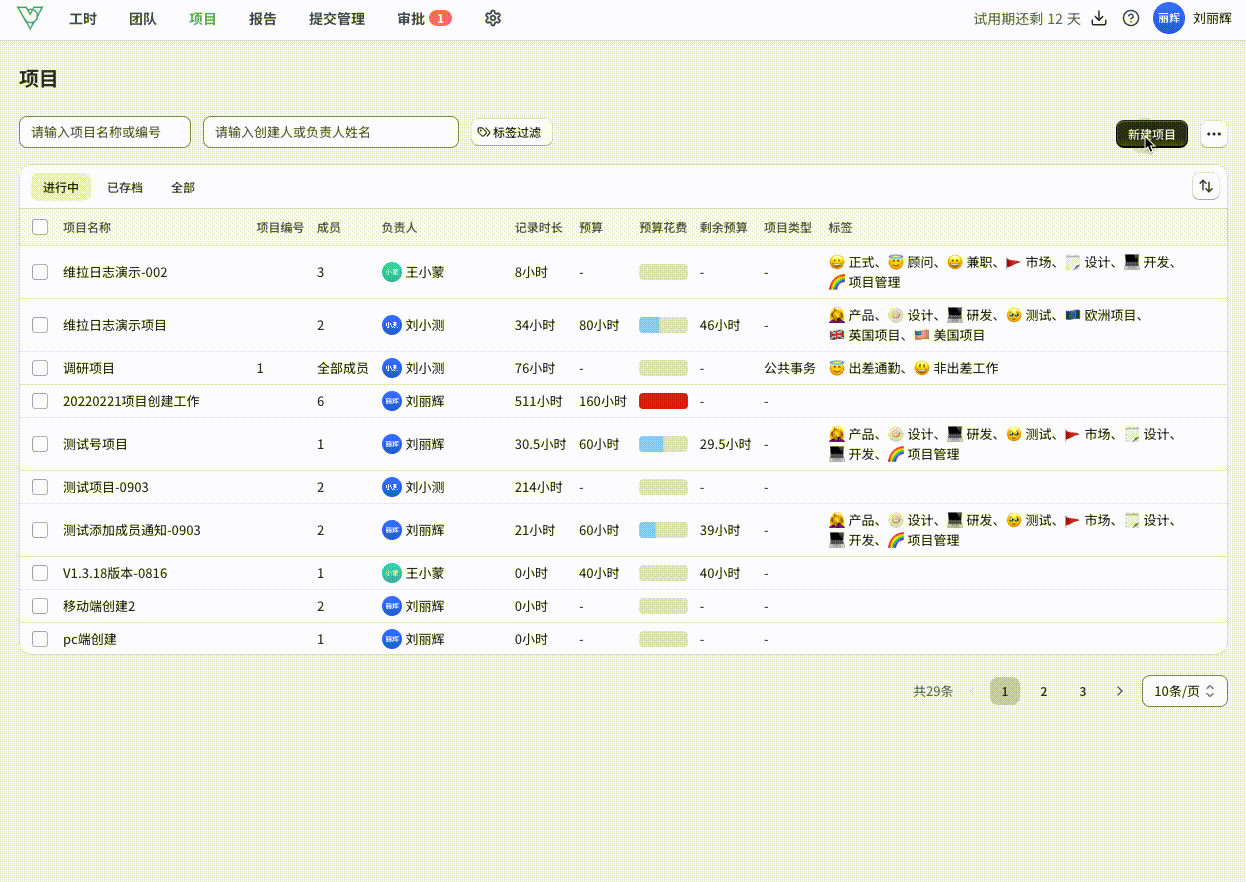Focus the project name or number search field
The image size is (1246, 882).
105,132
